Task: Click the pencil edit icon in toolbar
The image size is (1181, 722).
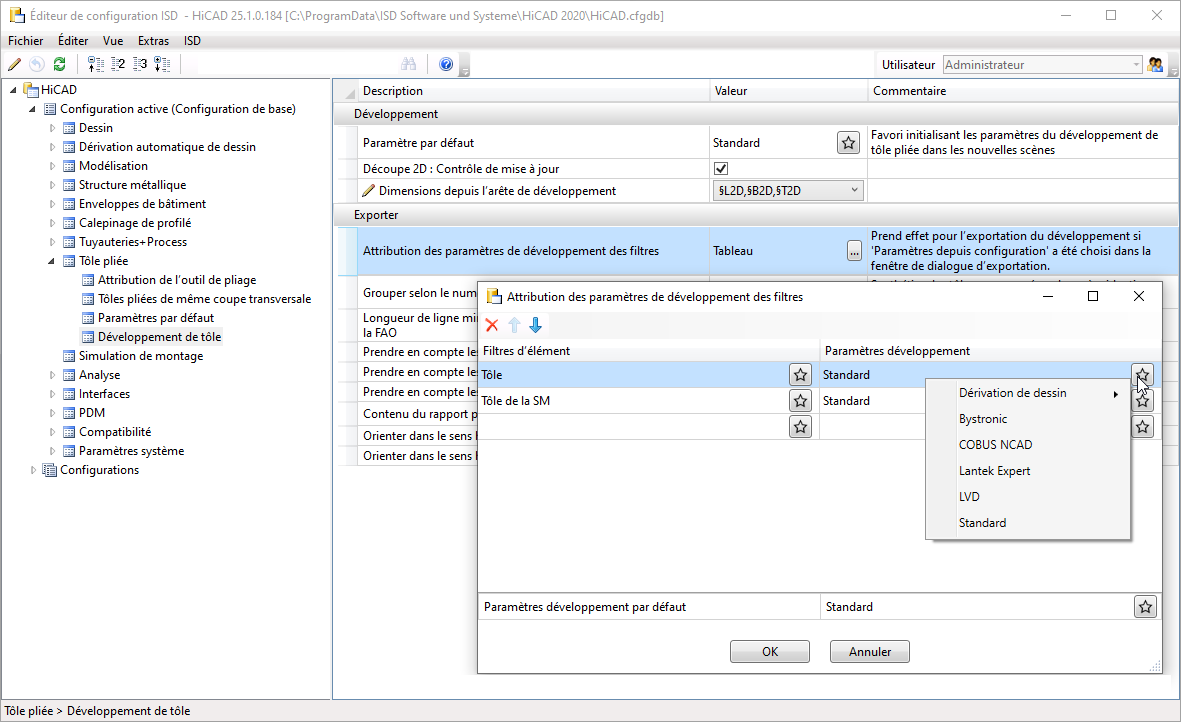Action: (x=14, y=64)
